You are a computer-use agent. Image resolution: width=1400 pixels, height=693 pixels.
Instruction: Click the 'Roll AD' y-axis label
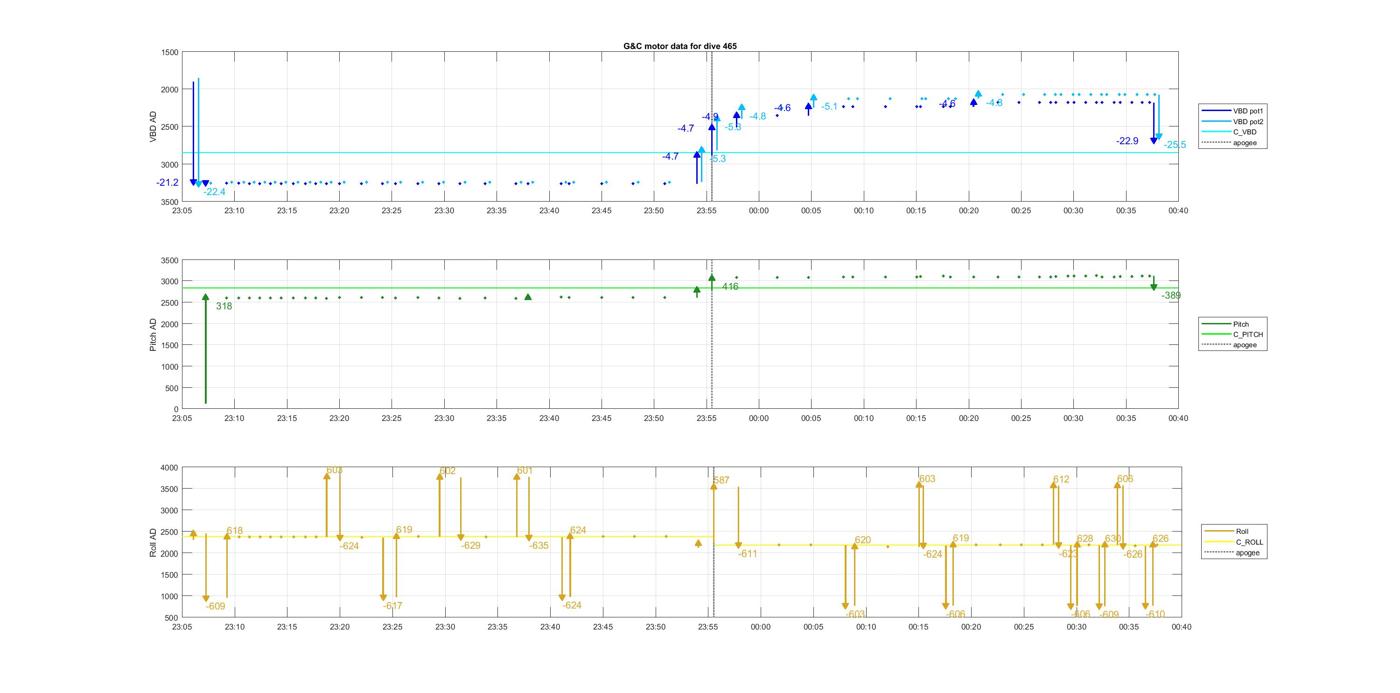154,542
